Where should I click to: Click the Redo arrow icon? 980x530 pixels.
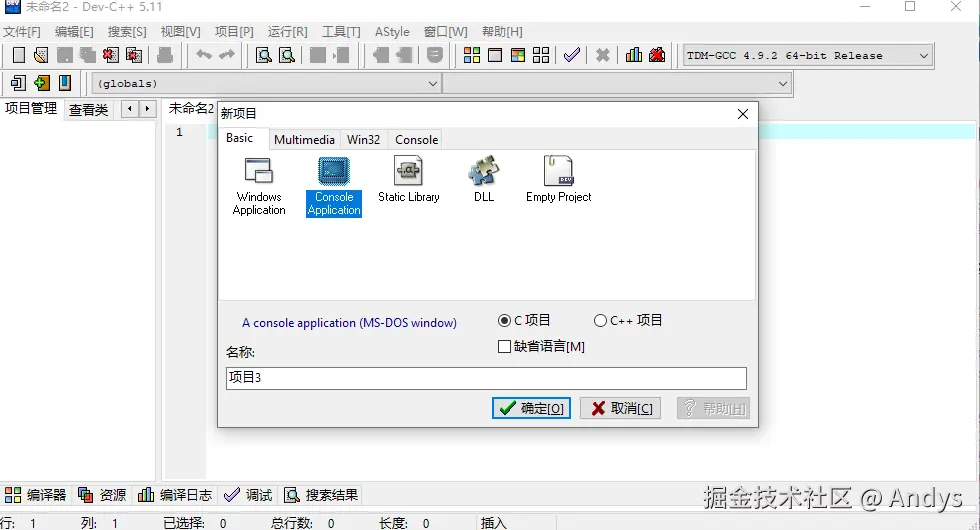pyautogui.click(x=227, y=55)
